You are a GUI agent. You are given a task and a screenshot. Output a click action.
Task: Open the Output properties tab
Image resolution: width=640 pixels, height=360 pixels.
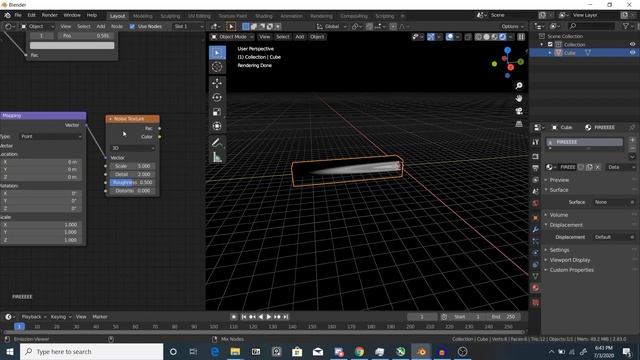point(536,168)
